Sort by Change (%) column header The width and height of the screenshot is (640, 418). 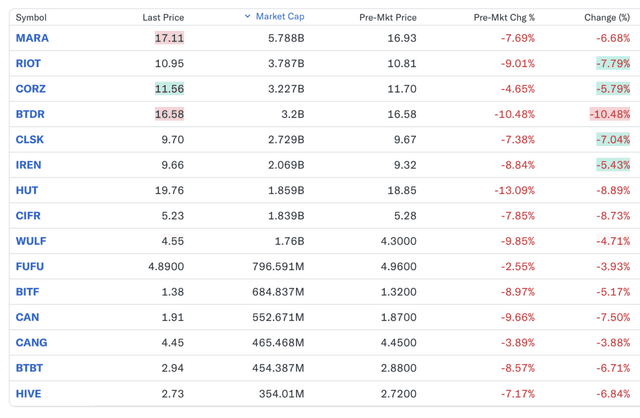[x=606, y=18]
